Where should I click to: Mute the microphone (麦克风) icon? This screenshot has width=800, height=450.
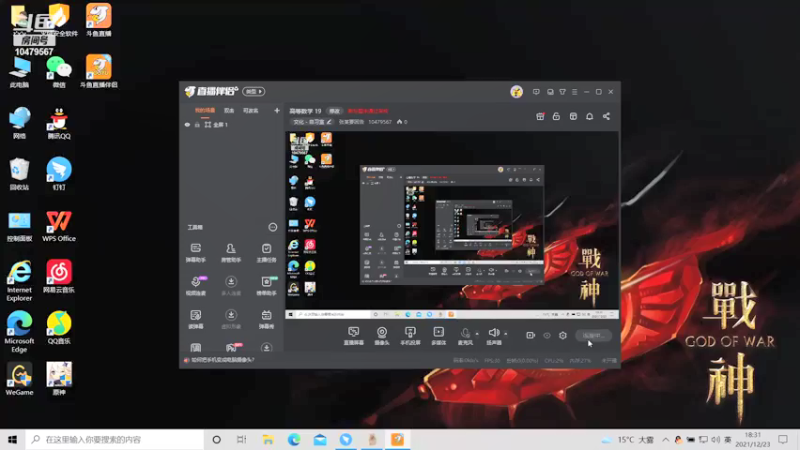[x=465, y=333]
